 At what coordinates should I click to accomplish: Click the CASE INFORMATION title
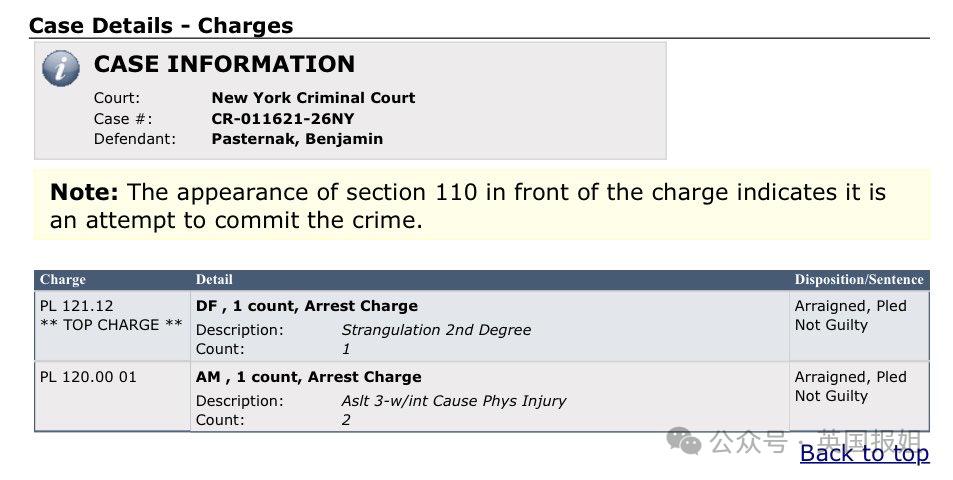224,65
